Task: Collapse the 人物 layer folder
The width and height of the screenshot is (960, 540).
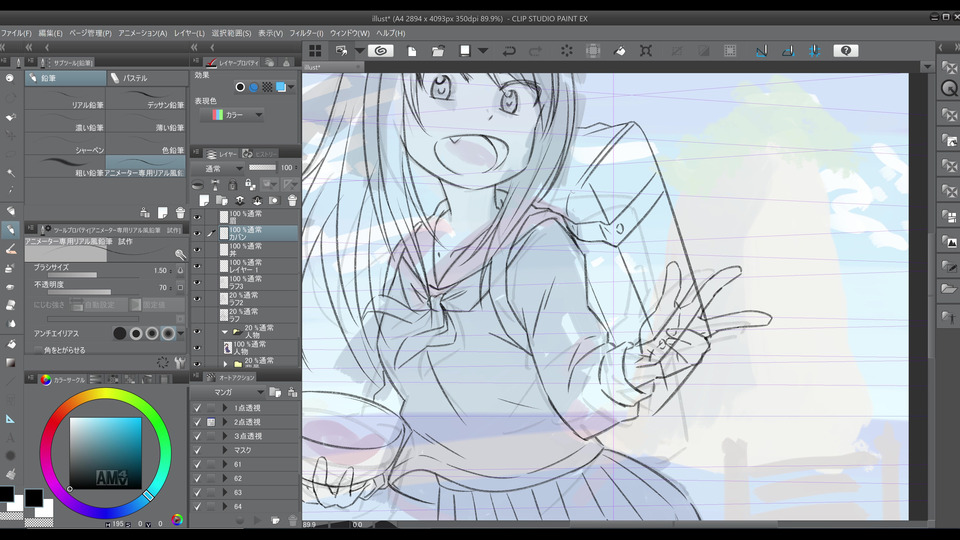Action: coord(225,331)
